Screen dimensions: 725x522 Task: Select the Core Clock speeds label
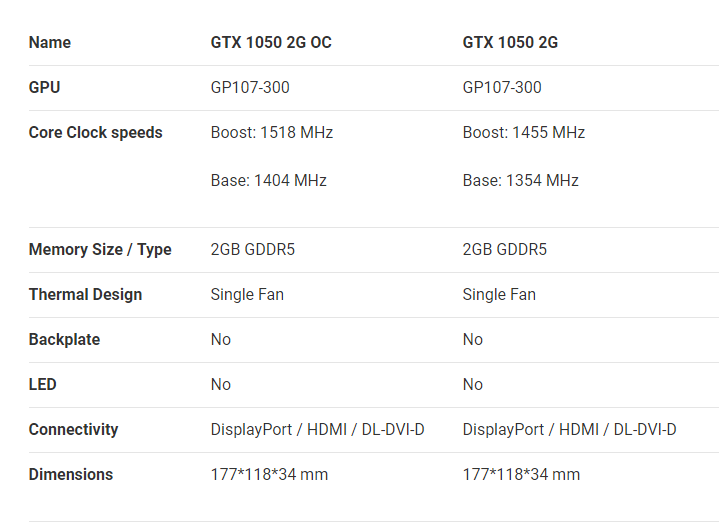click(x=96, y=133)
